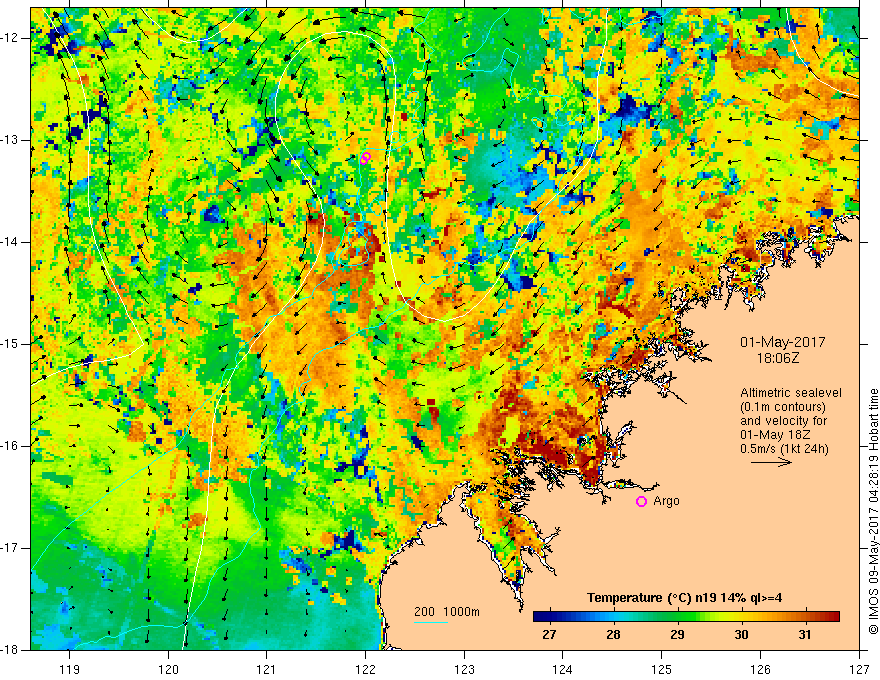The height and width of the screenshot is (680, 880).
Task: Click color bar tick label '30'
Action: [x=741, y=635]
